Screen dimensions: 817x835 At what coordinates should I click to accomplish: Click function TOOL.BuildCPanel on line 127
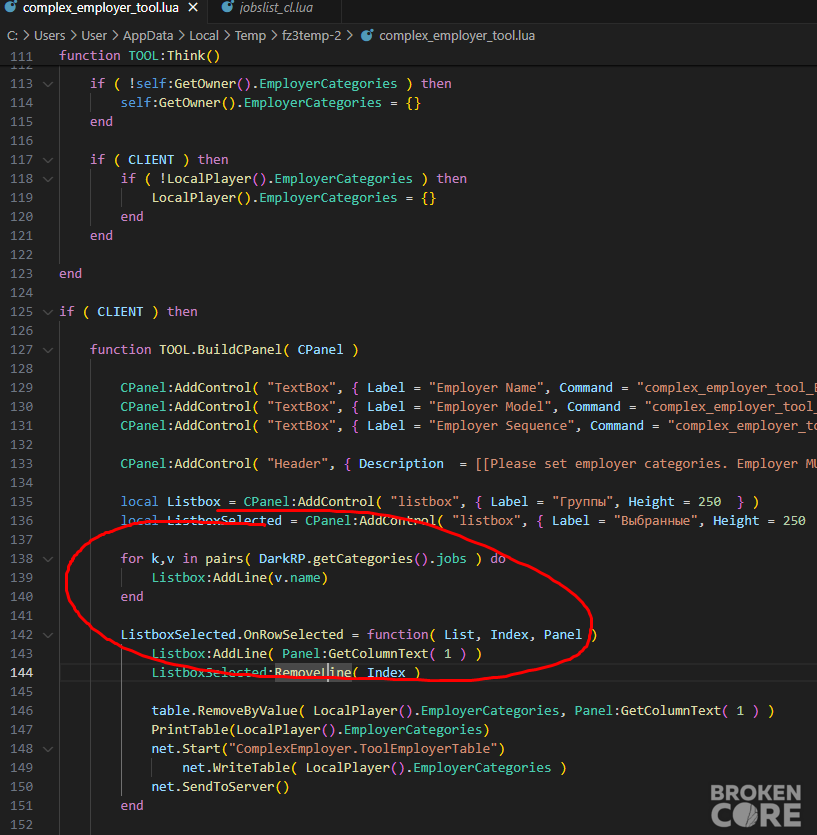coord(185,350)
